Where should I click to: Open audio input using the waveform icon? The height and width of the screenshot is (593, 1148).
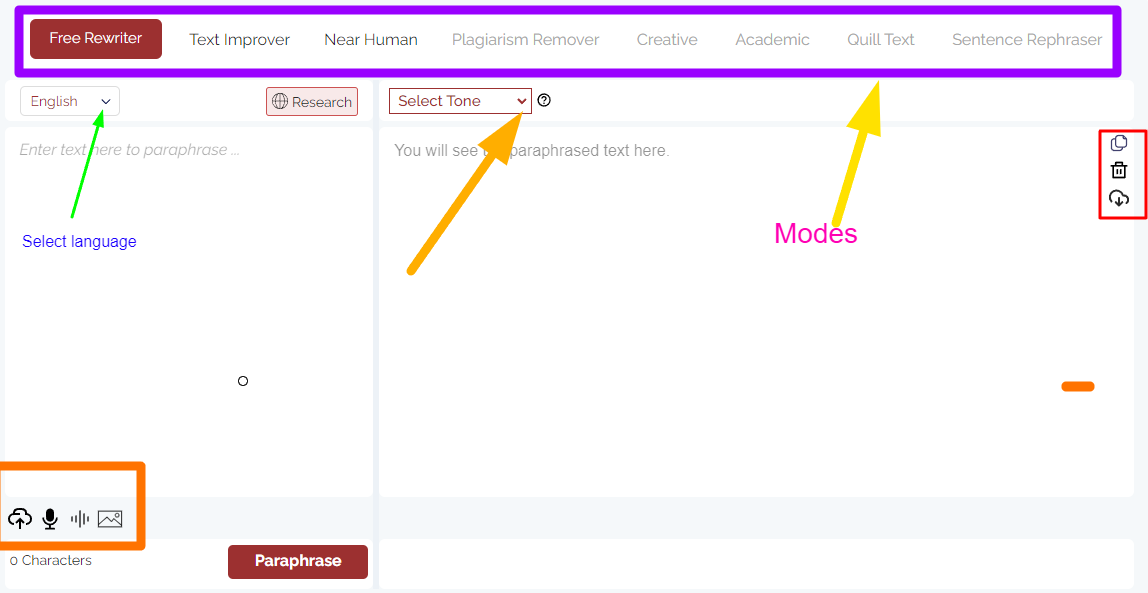[79, 518]
